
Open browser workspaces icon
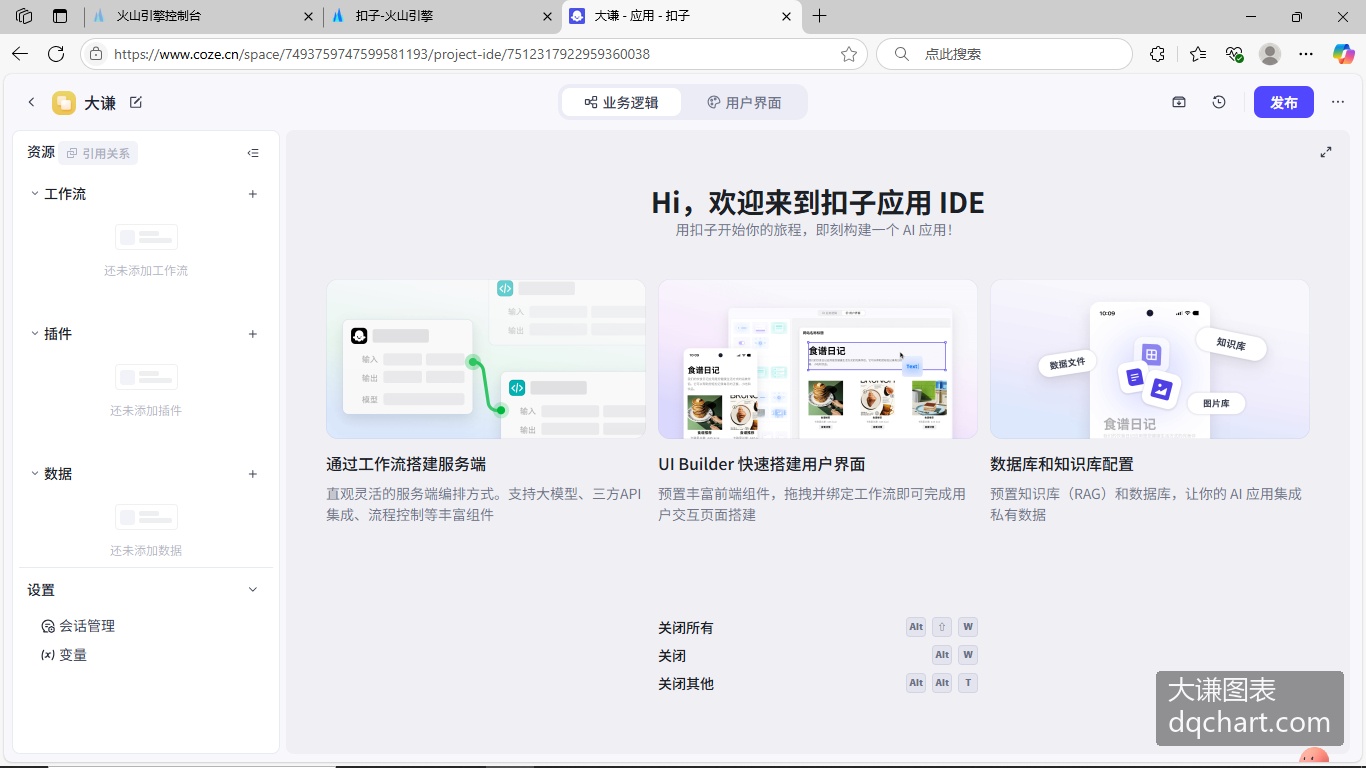coord(24,16)
